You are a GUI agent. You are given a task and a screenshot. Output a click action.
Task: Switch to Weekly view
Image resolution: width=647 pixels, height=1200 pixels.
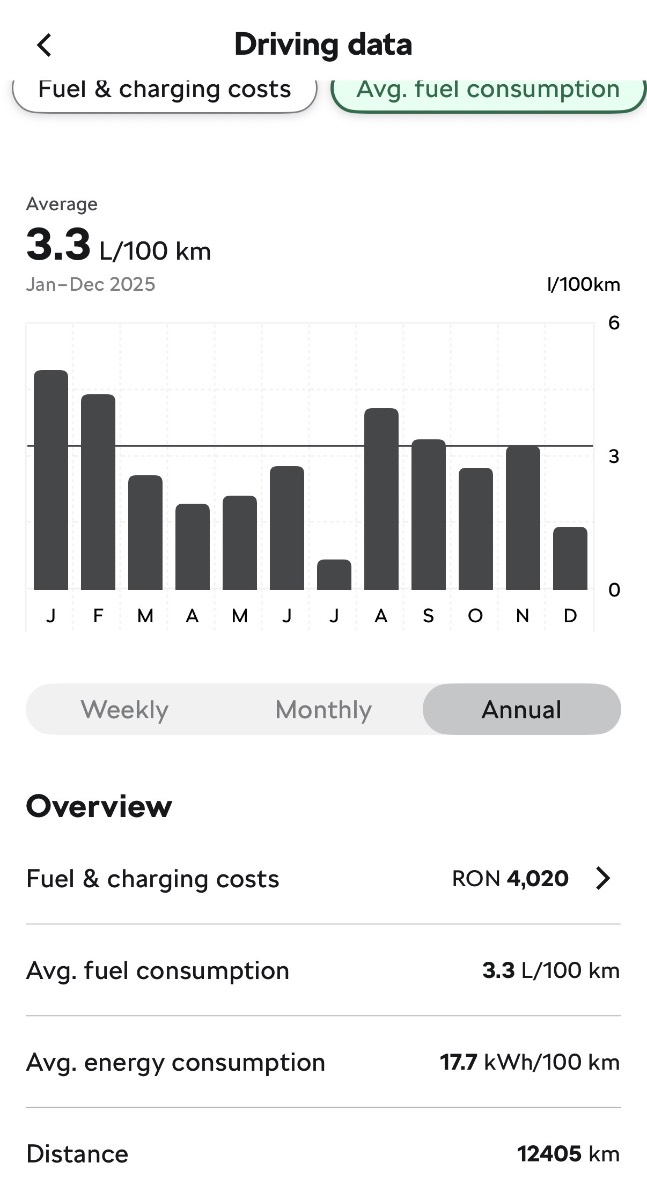(x=124, y=710)
